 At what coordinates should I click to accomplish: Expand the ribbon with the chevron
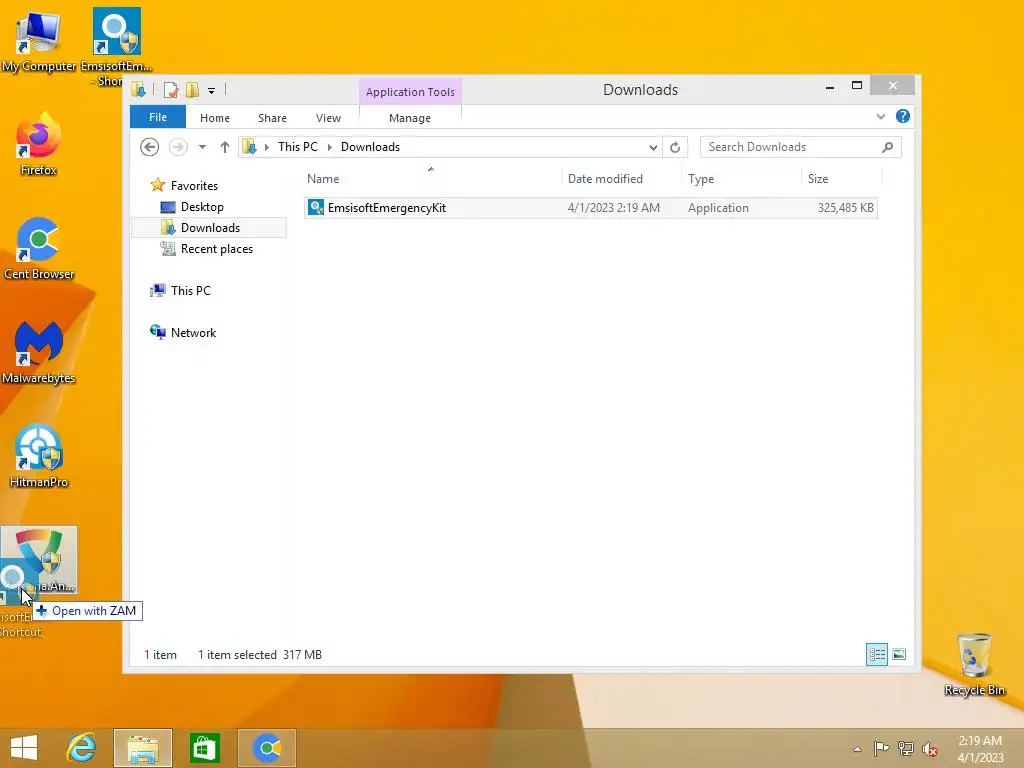(880, 116)
